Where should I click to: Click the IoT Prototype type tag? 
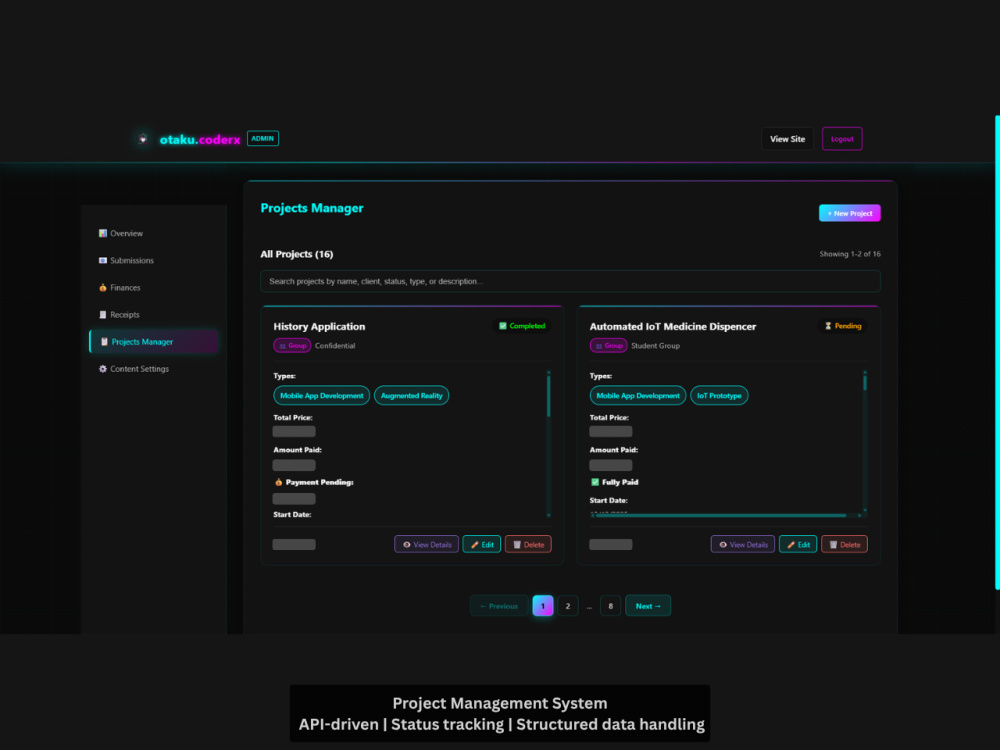719,395
